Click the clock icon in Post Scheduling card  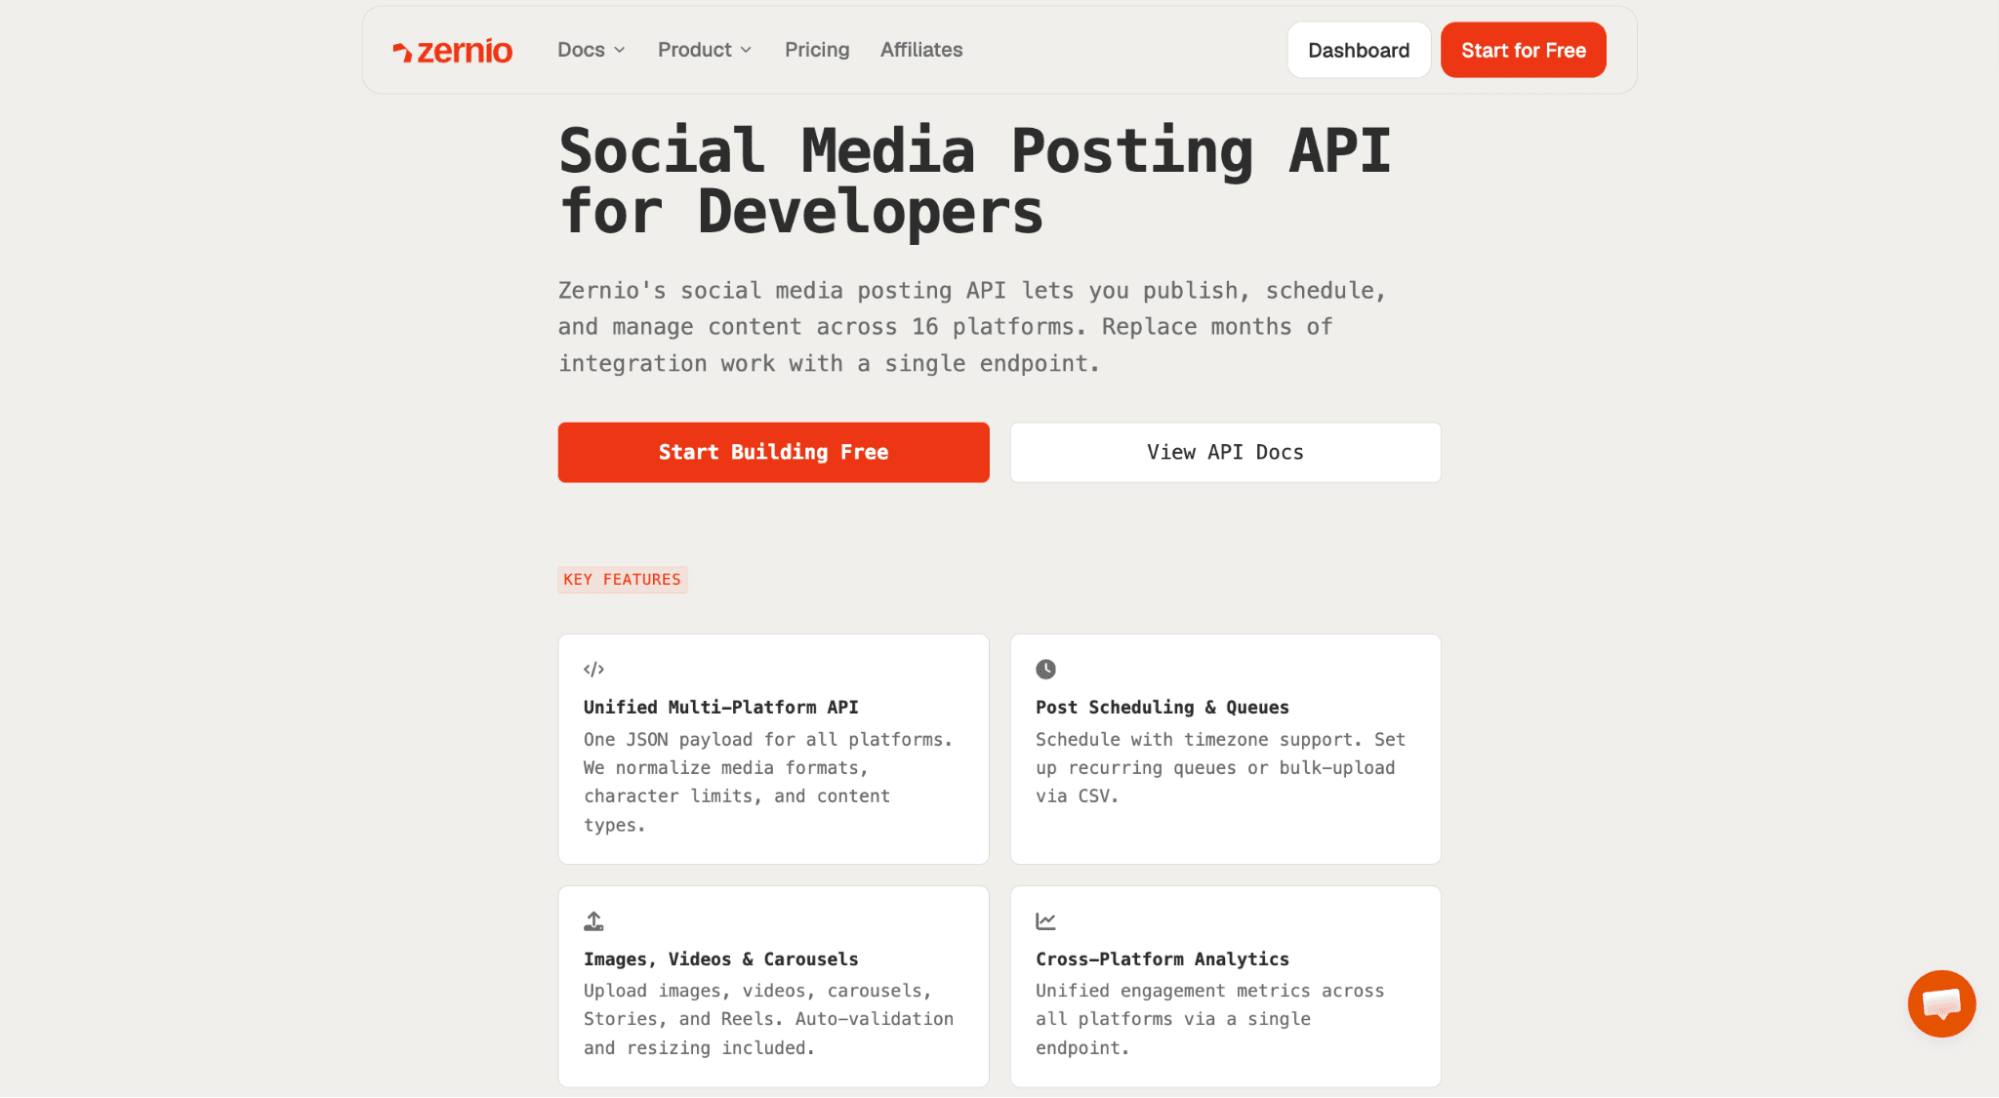(1046, 669)
